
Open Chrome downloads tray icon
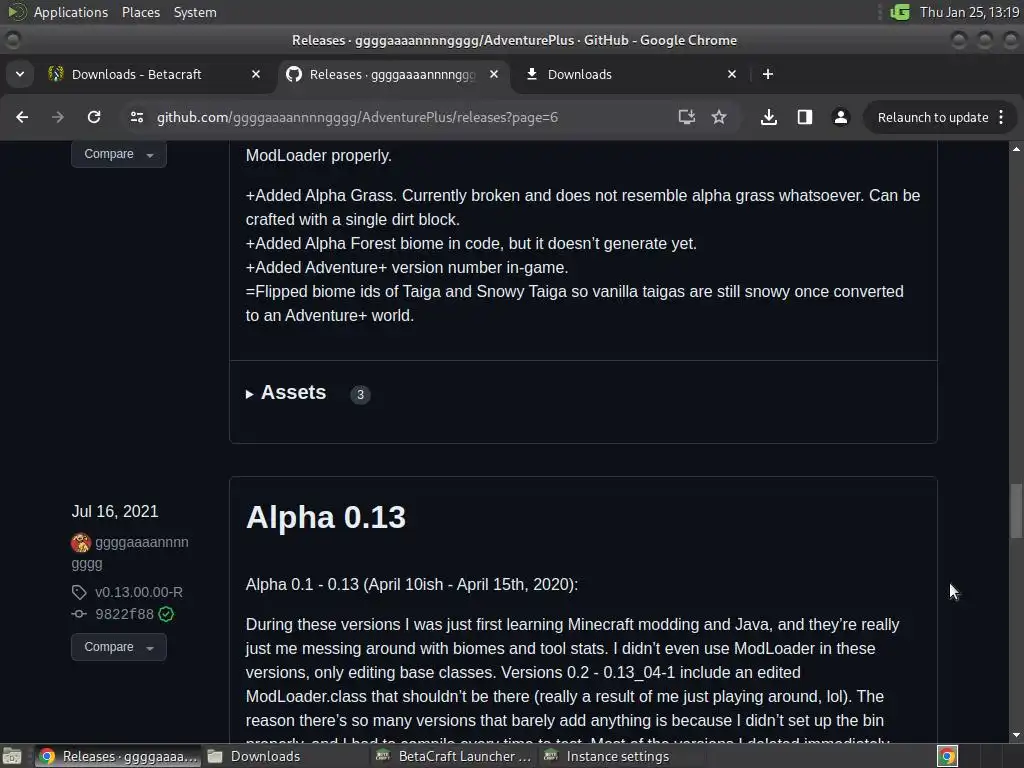point(769,117)
